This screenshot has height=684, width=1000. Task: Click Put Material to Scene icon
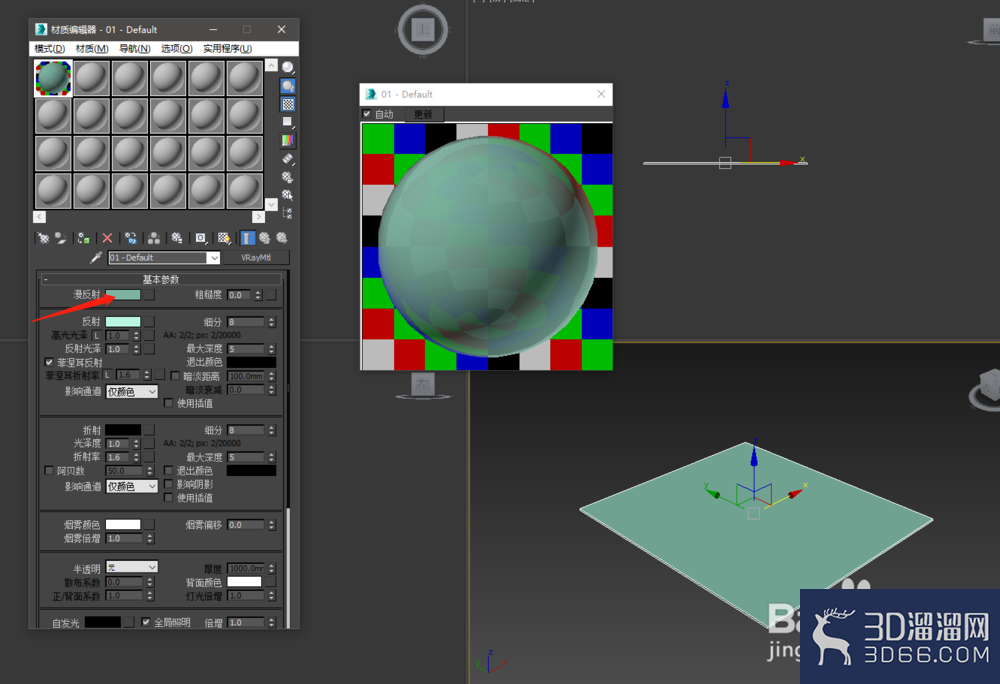(x=61, y=238)
